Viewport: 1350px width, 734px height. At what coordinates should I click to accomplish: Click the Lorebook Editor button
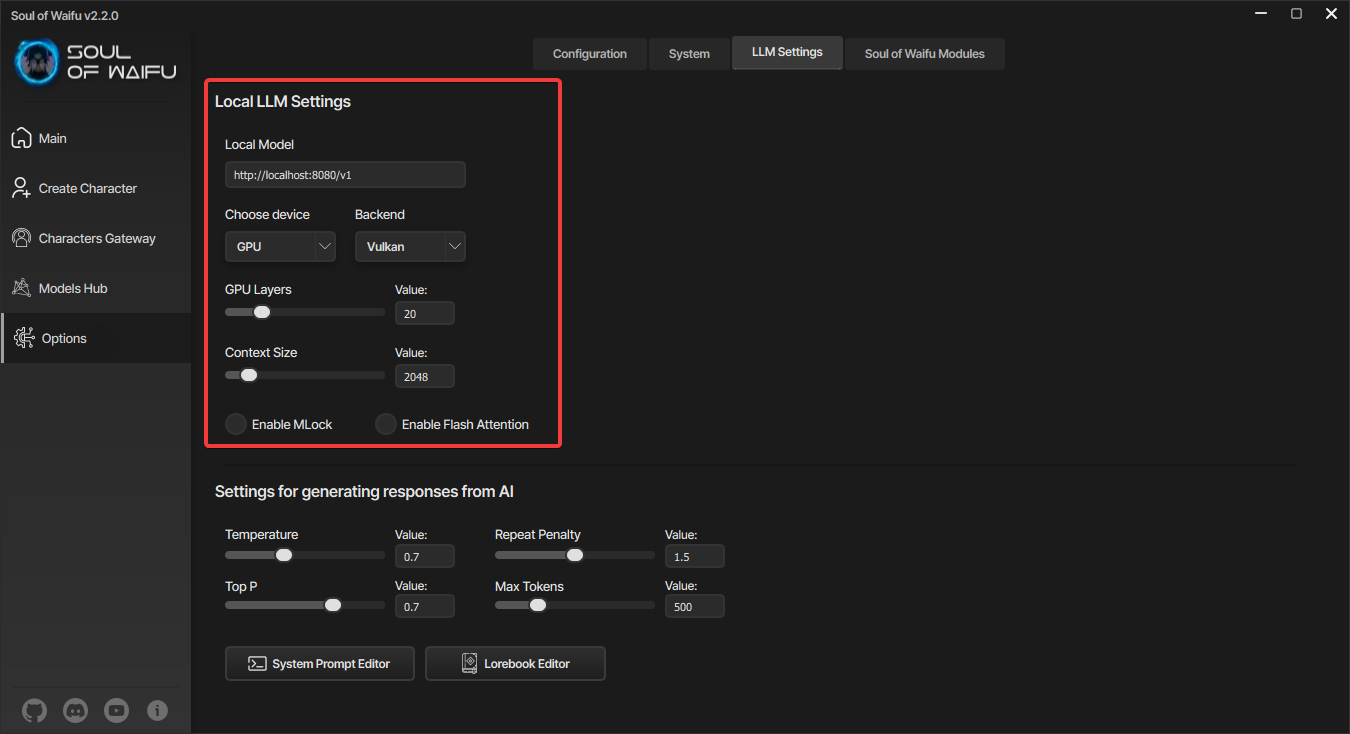(515, 663)
